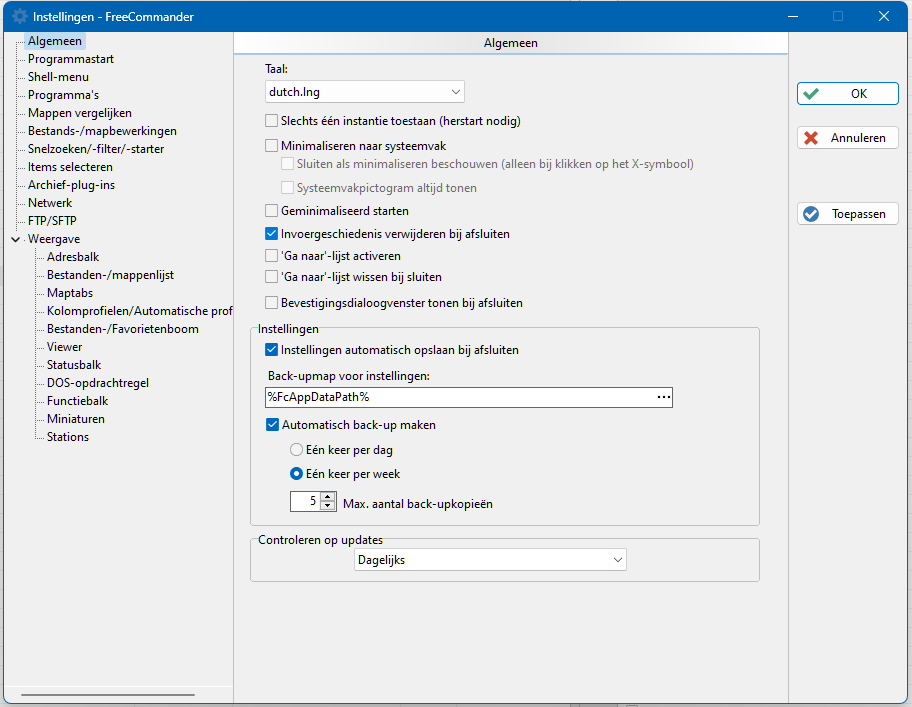
Task: Select Archief-plug-ins in the tree
Action: click(72, 185)
